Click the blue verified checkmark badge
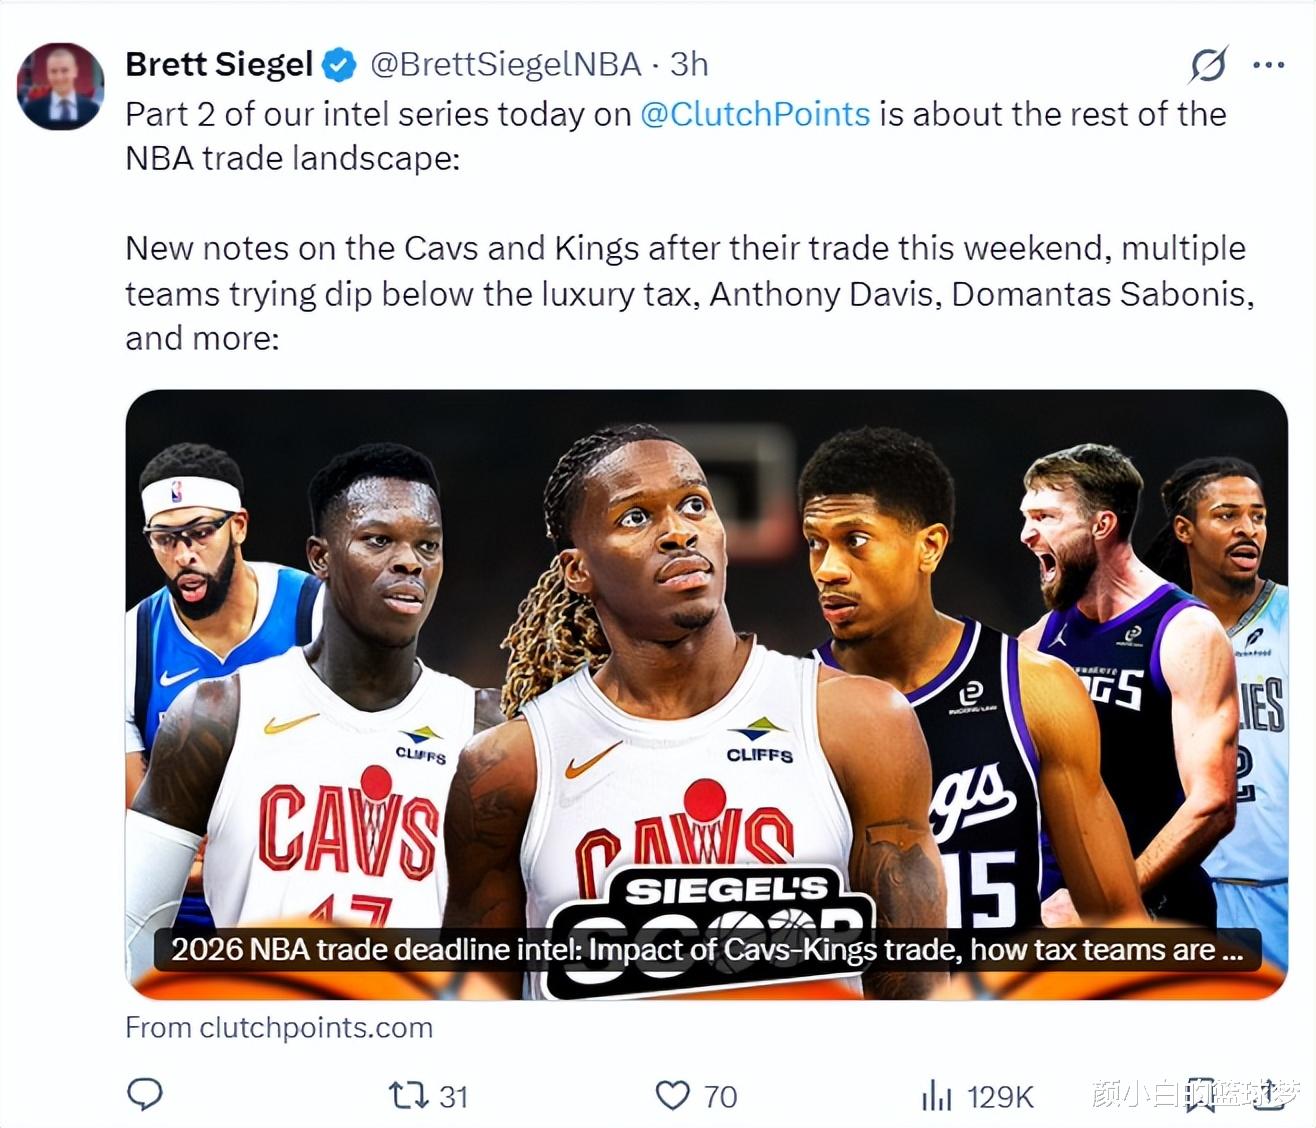Image resolution: width=1316 pixels, height=1128 pixels. [x=340, y=65]
